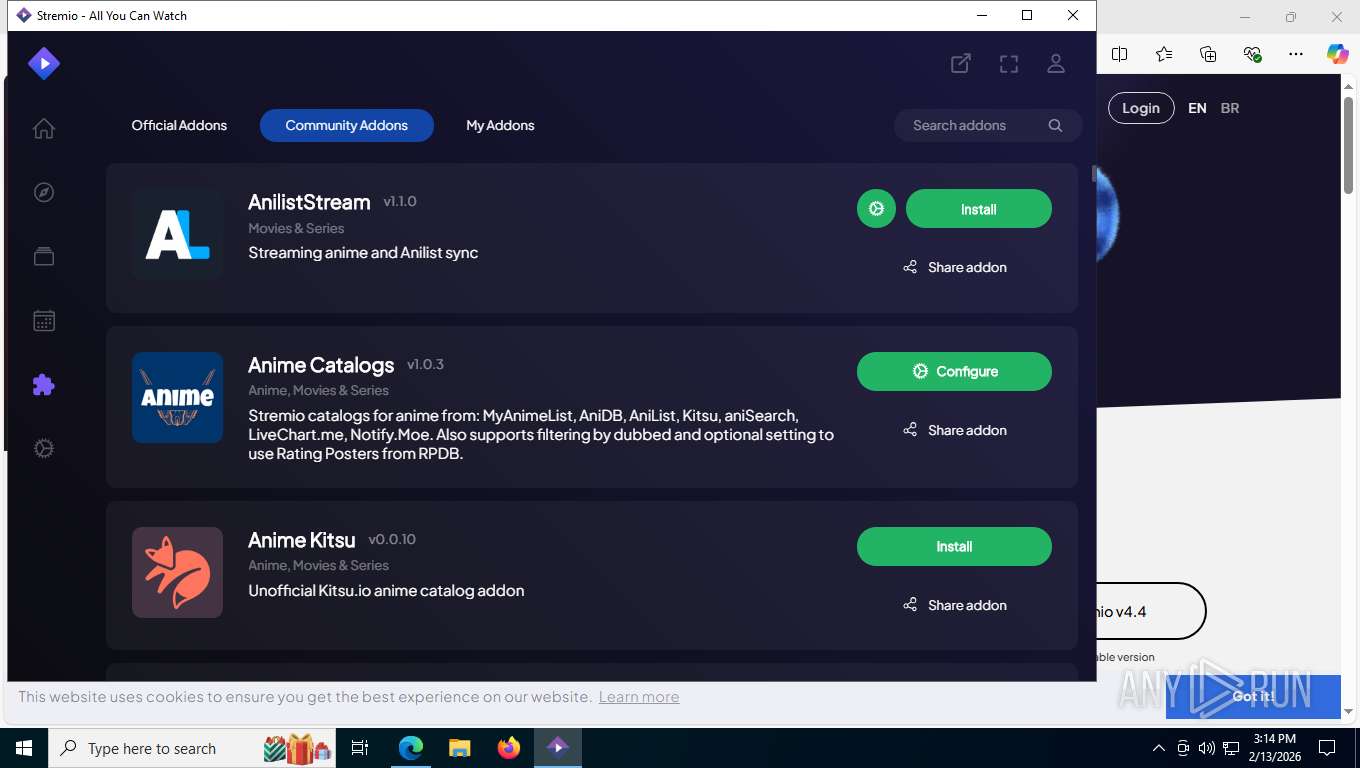
Task: Click the addons list scrollbar thumb
Action: pyautogui.click(x=1094, y=174)
